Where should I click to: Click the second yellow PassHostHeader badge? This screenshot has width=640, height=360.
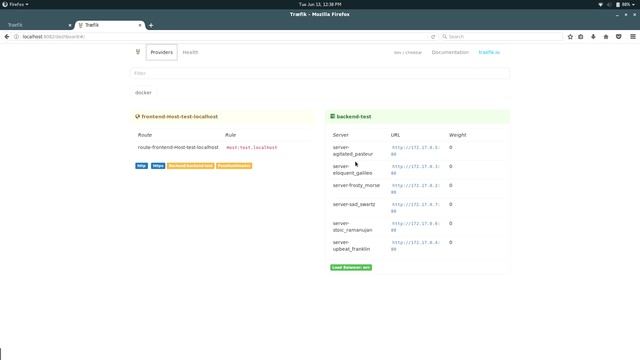point(234,166)
